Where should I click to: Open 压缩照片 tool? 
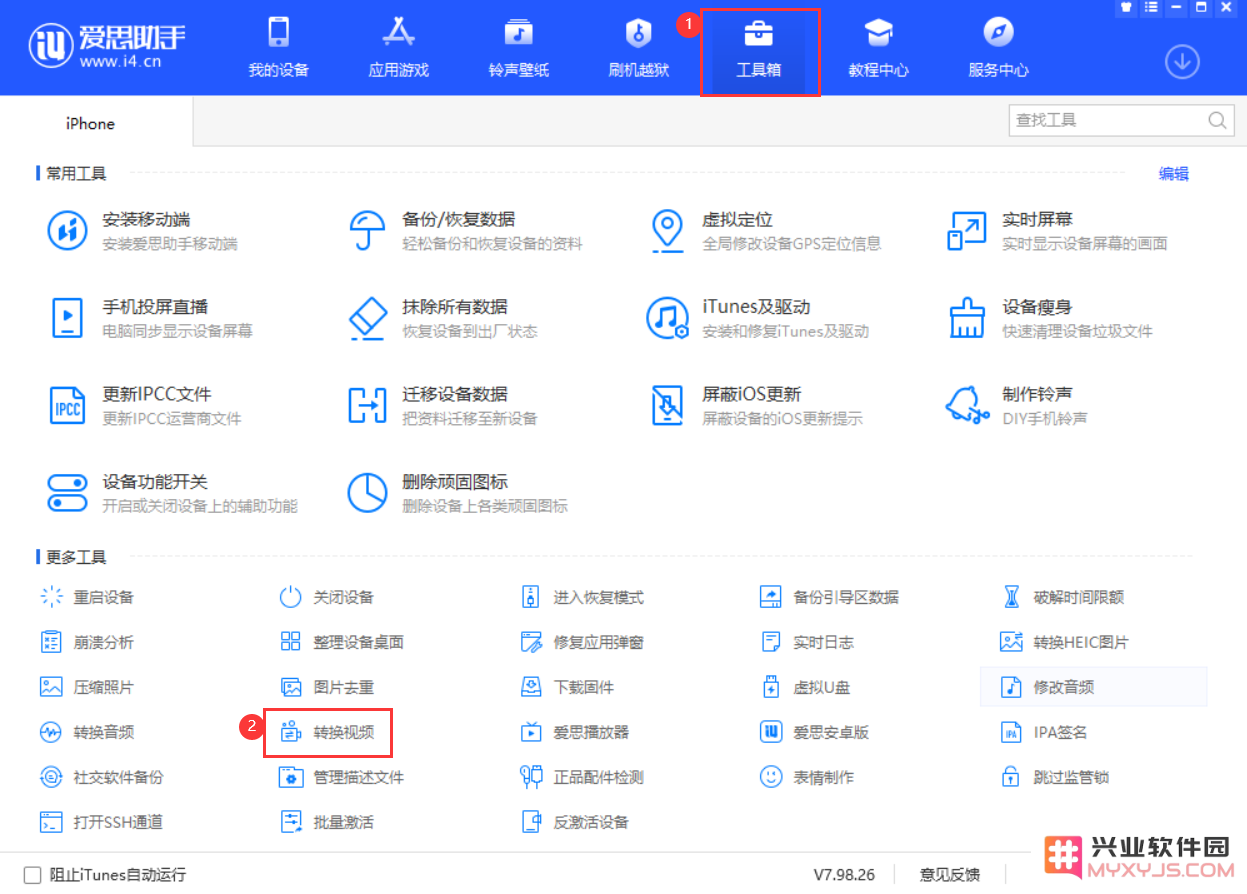click(x=87, y=687)
